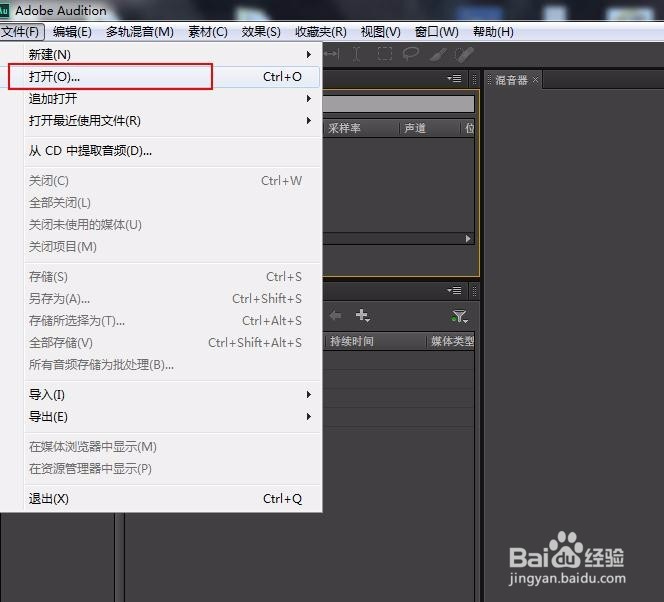Open the 编辑(E) menu
This screenshot has height=602, width=664.
(72, 32)
